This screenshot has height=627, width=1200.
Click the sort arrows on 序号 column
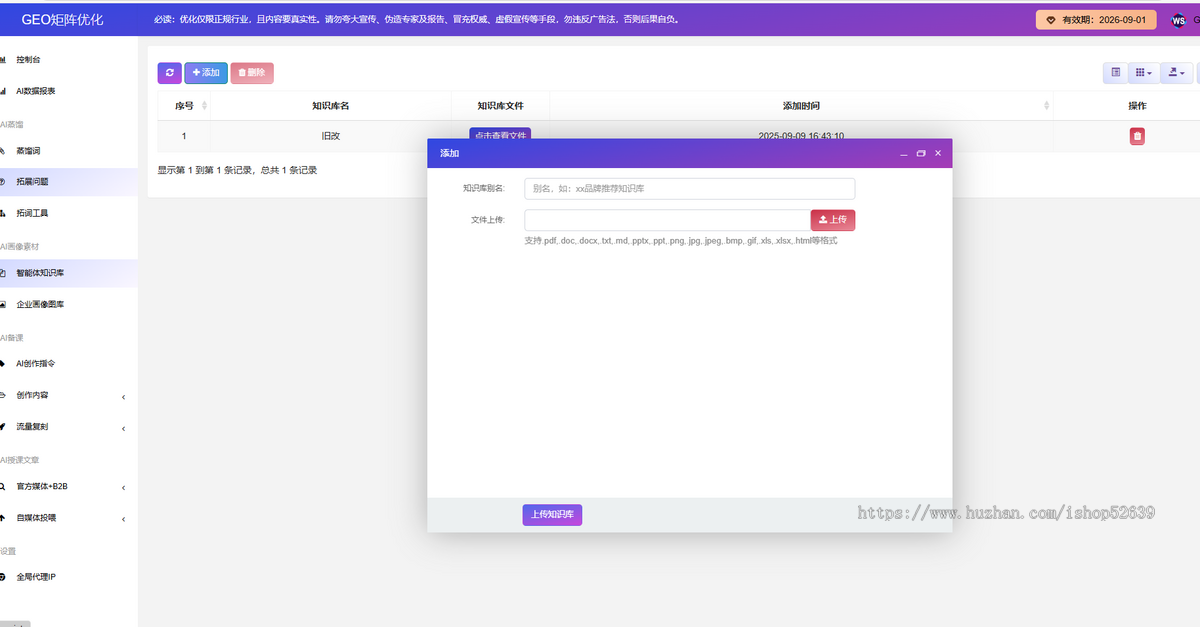[205, 106]
